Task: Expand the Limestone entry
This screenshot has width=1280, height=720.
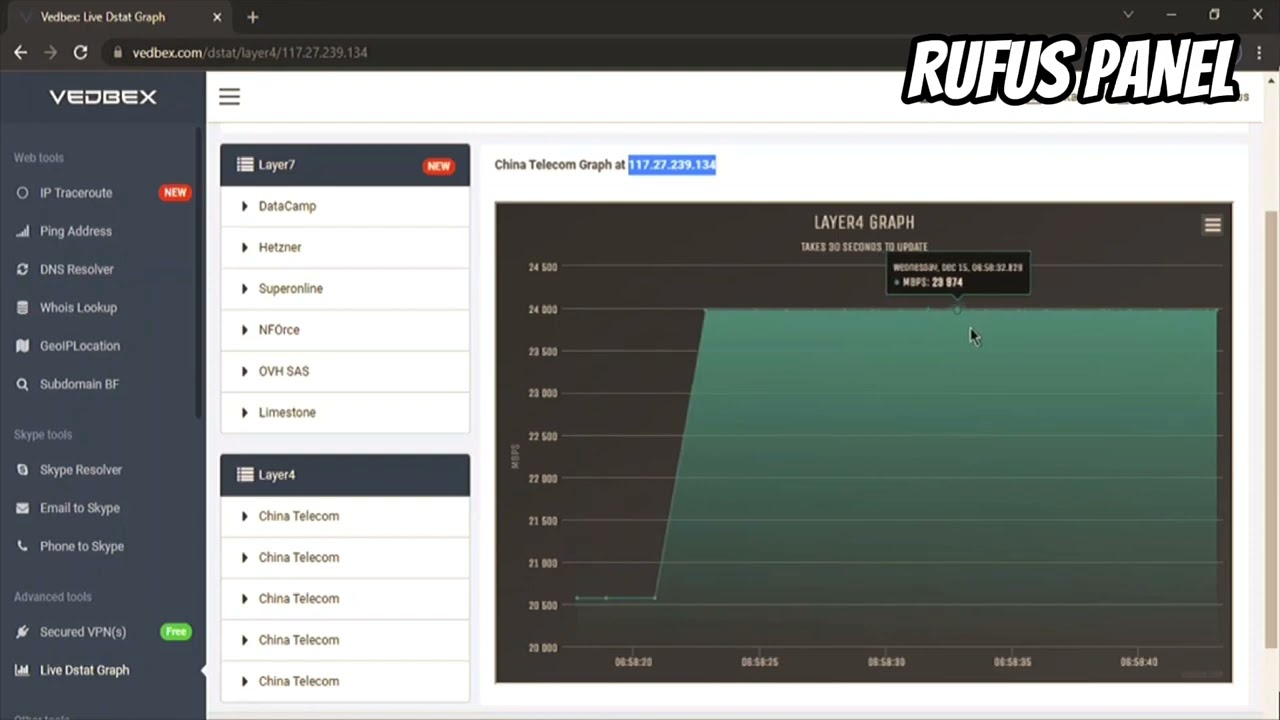Action: tap(345, 412)
